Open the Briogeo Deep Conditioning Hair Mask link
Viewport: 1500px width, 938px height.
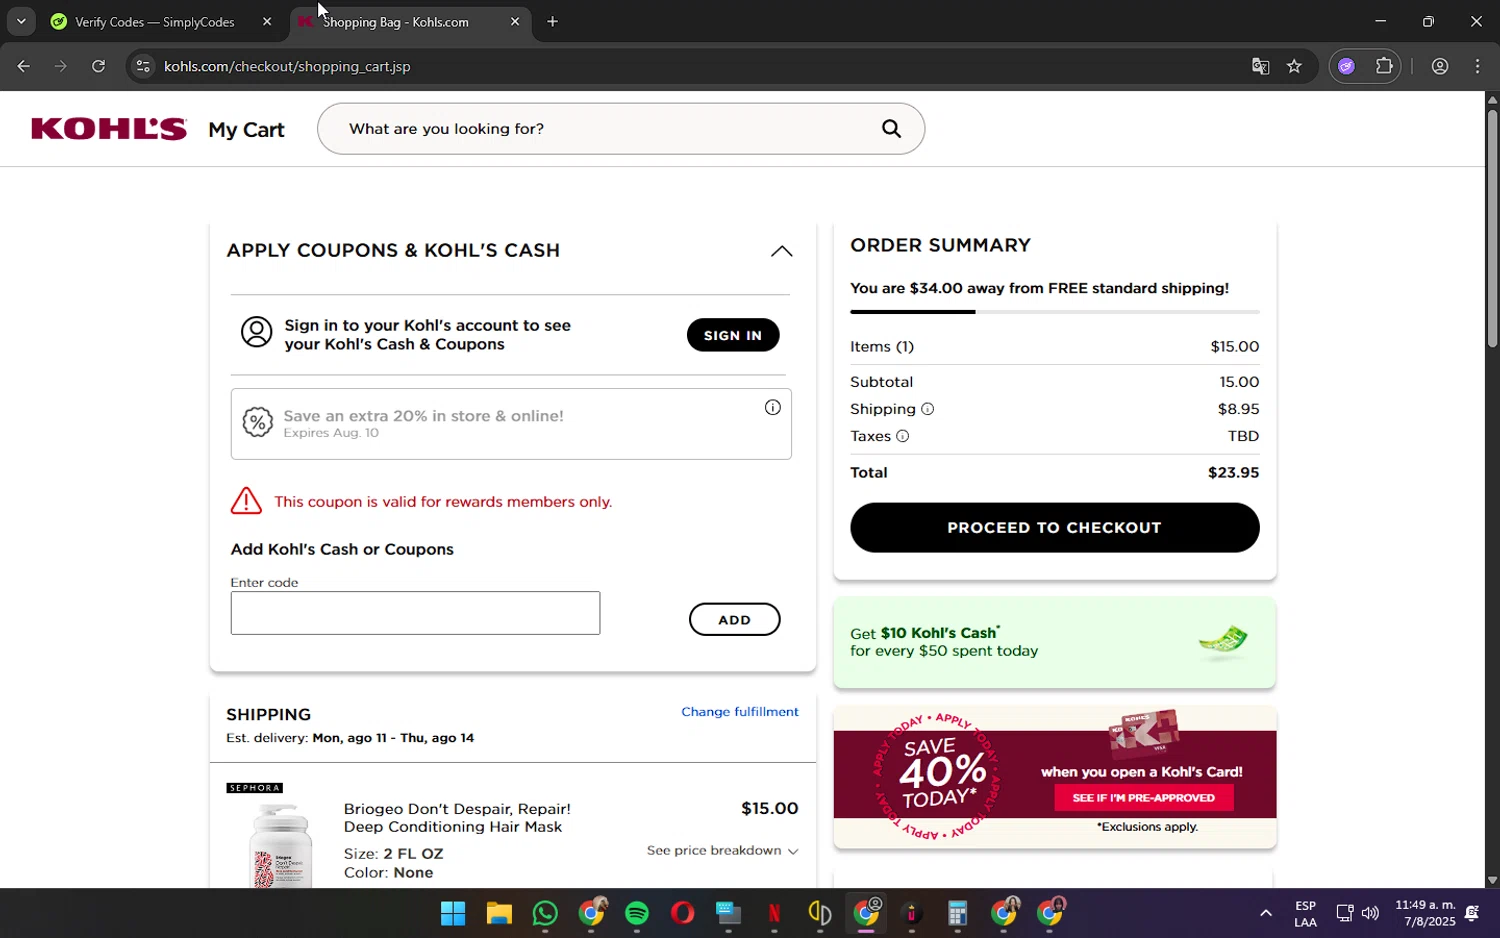(457, 817)
